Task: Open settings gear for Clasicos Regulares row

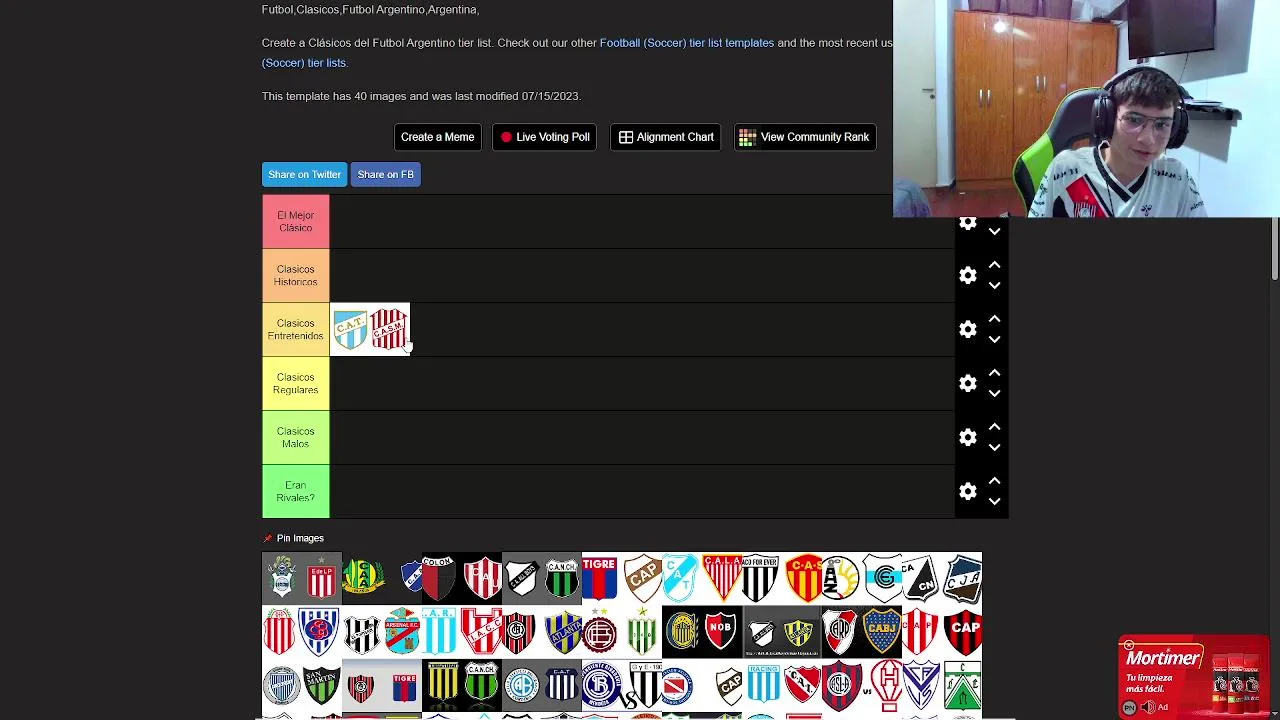Action: click(967, 383)
